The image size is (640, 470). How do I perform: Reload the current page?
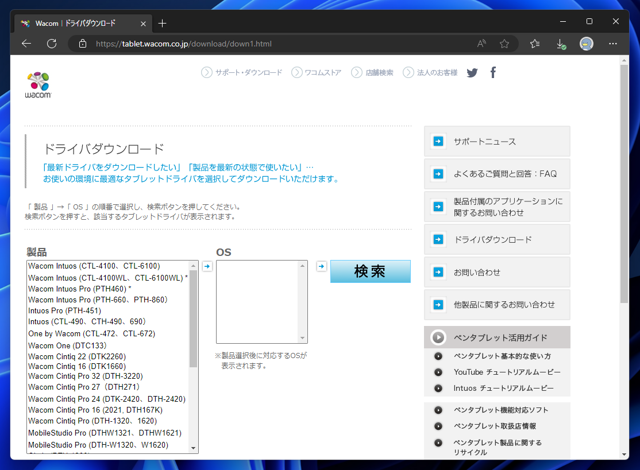[x=52, y=44]
